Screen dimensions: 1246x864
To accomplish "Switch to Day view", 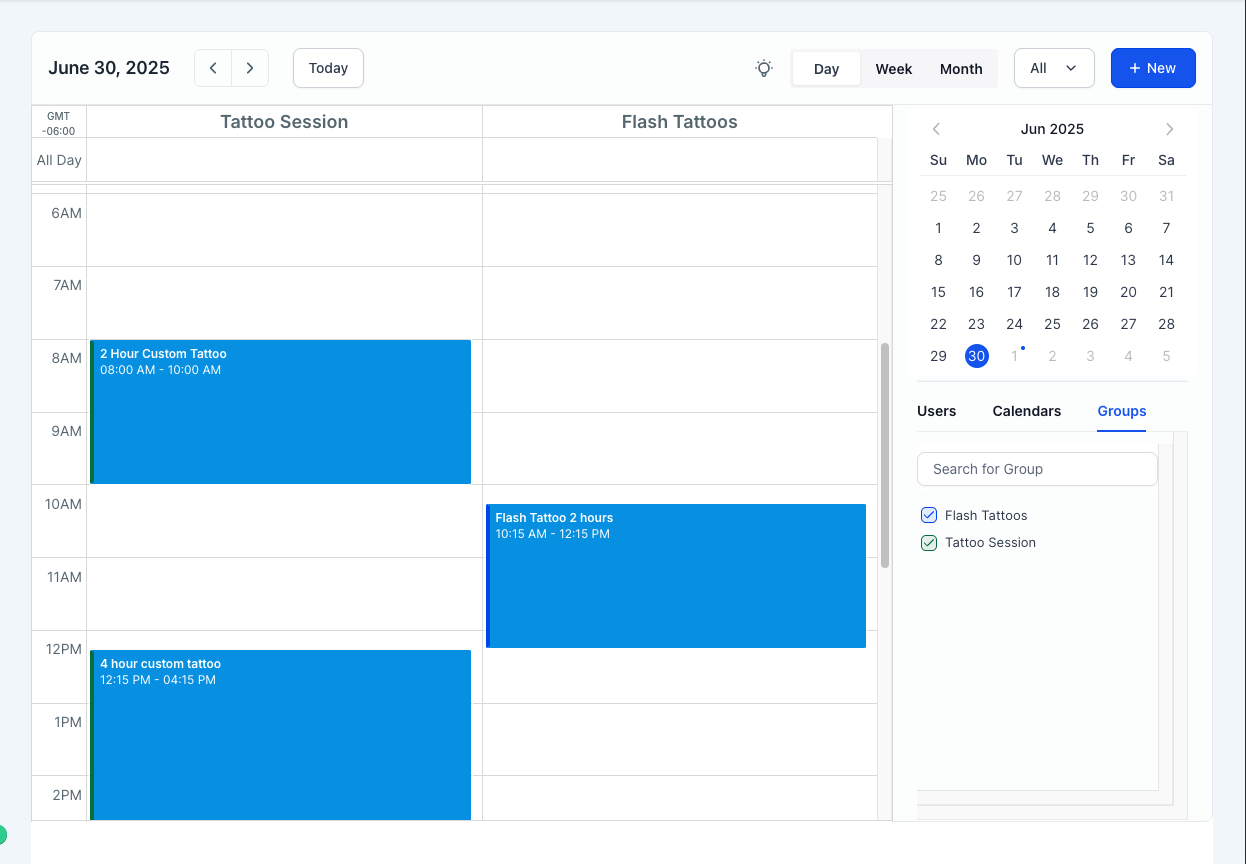I will coord(826,69).
